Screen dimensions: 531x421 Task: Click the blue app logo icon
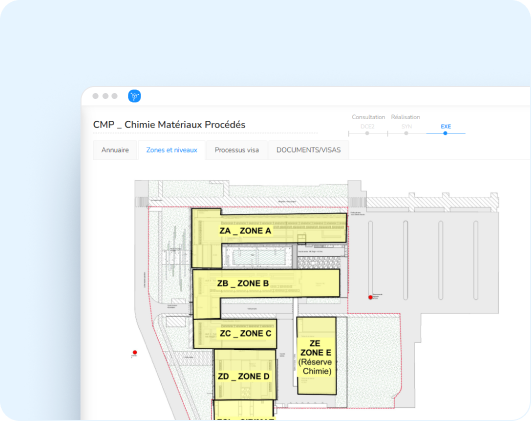click(x=134, y=96)
